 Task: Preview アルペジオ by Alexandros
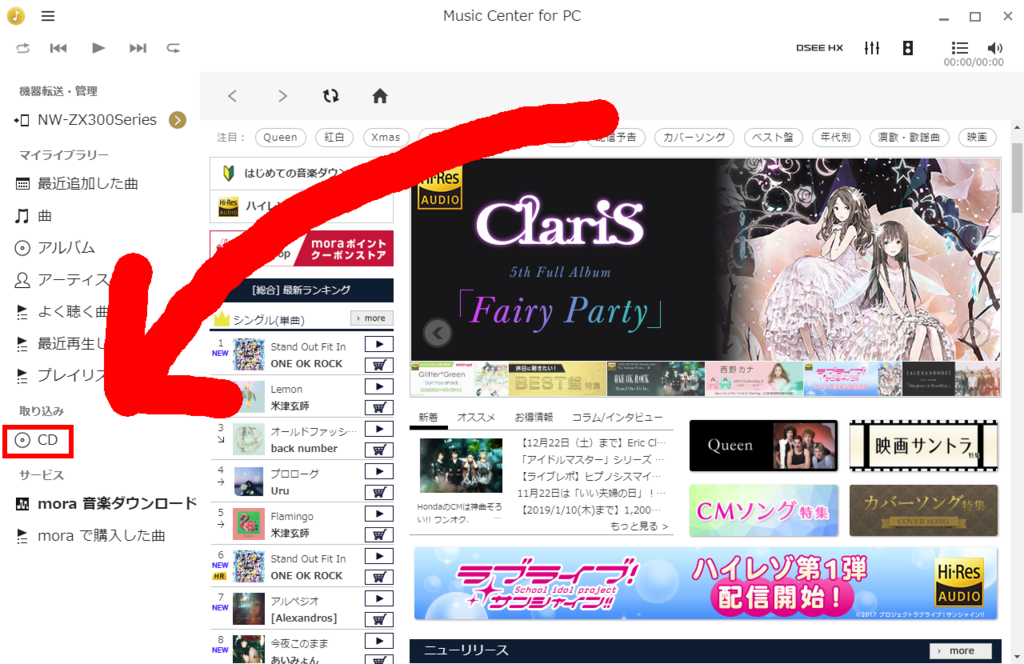[x=379, y=599]
